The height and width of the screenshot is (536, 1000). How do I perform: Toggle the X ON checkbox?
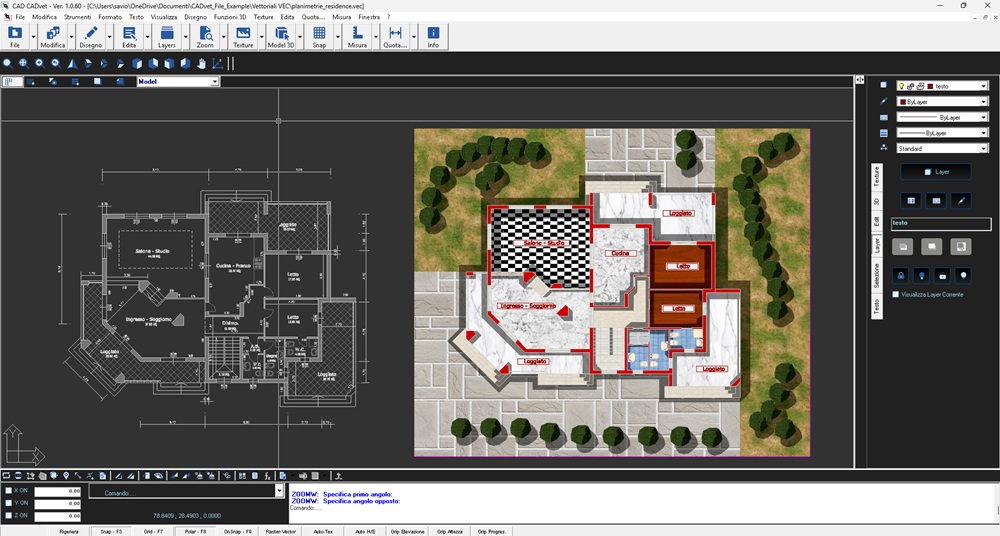9,491
